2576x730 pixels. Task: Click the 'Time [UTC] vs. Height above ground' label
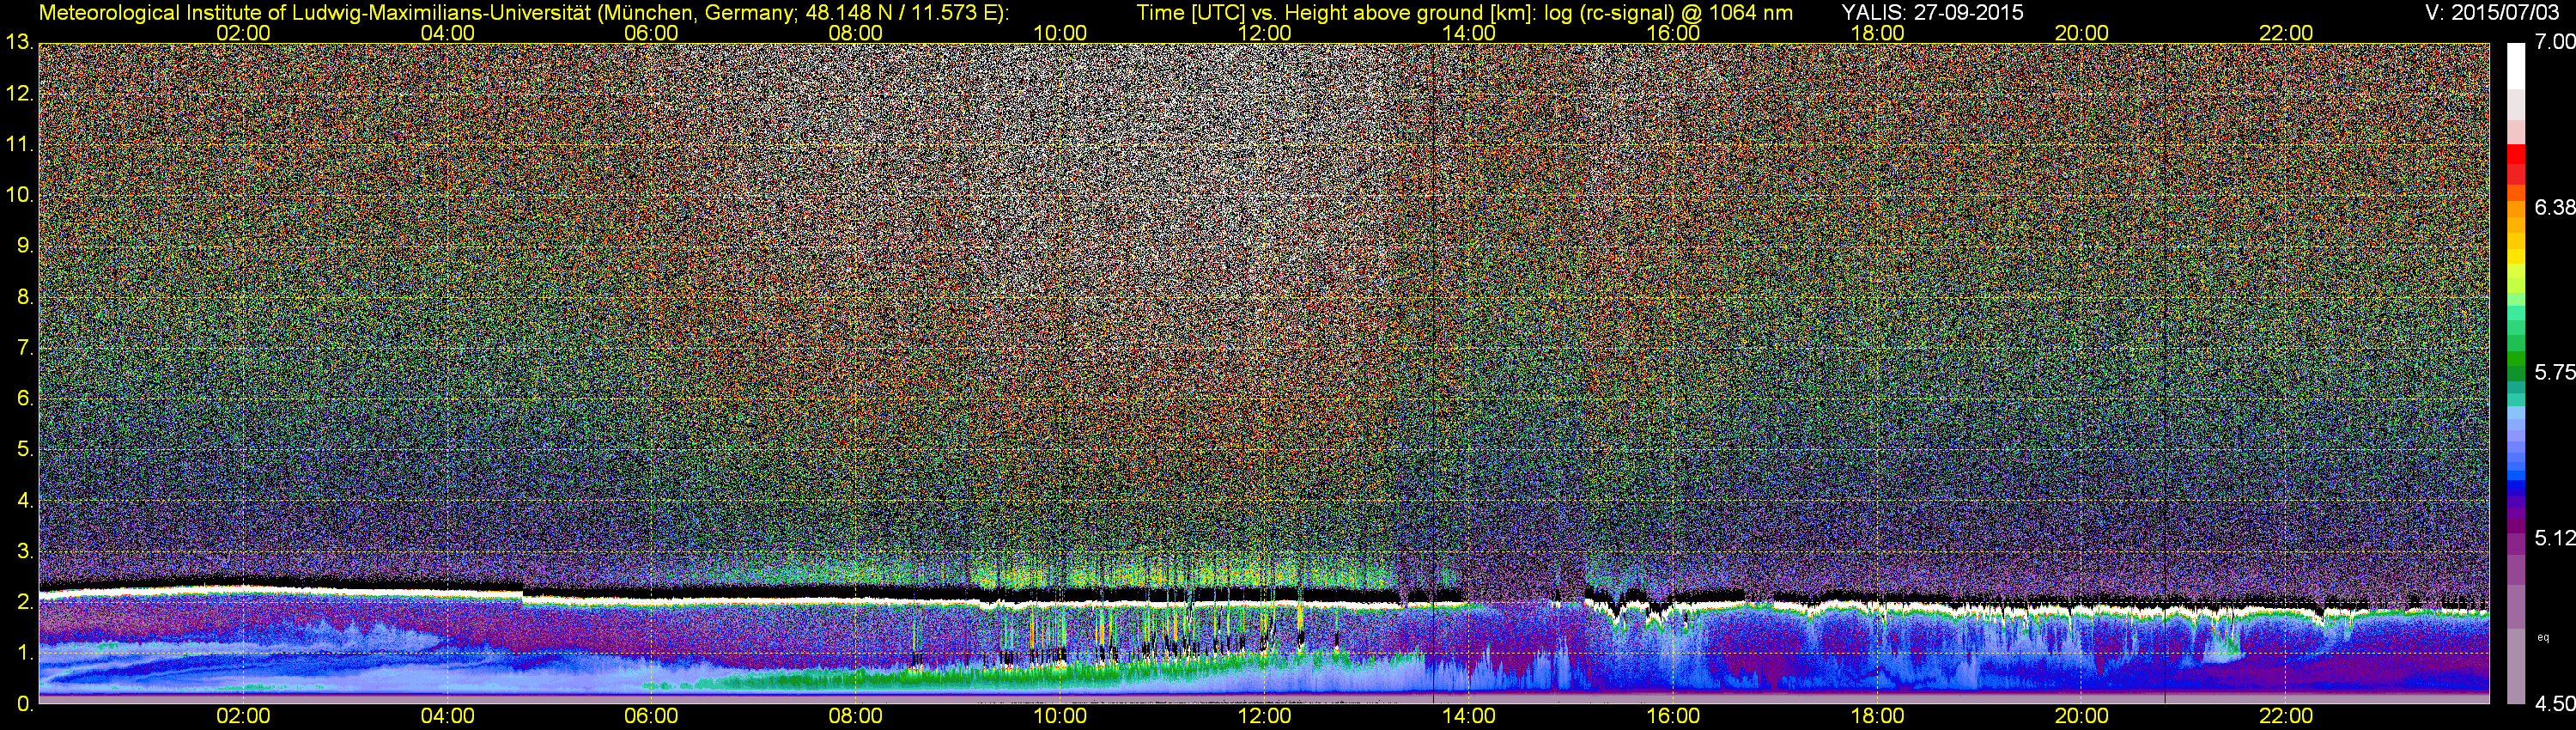coord(1311,12)
